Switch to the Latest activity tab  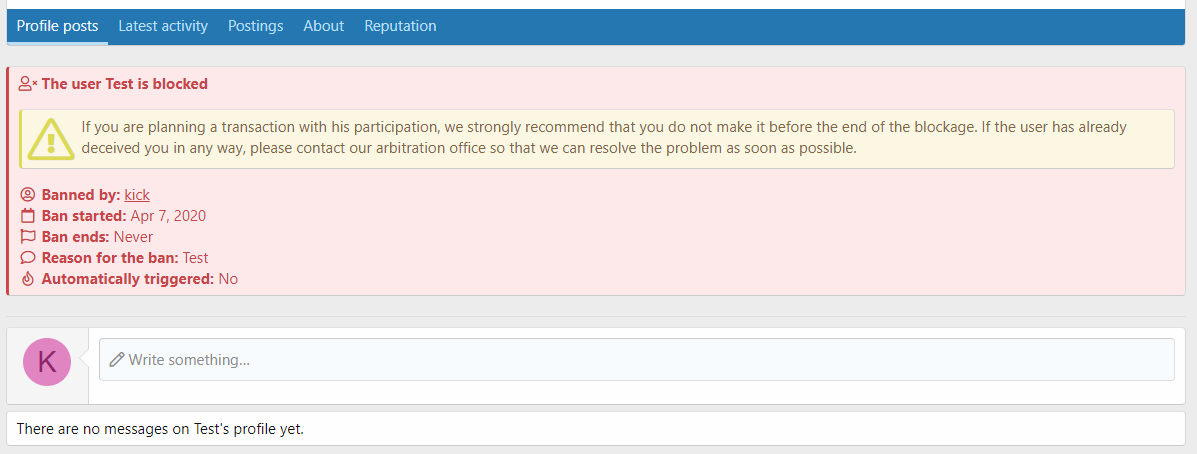[163, 26]
